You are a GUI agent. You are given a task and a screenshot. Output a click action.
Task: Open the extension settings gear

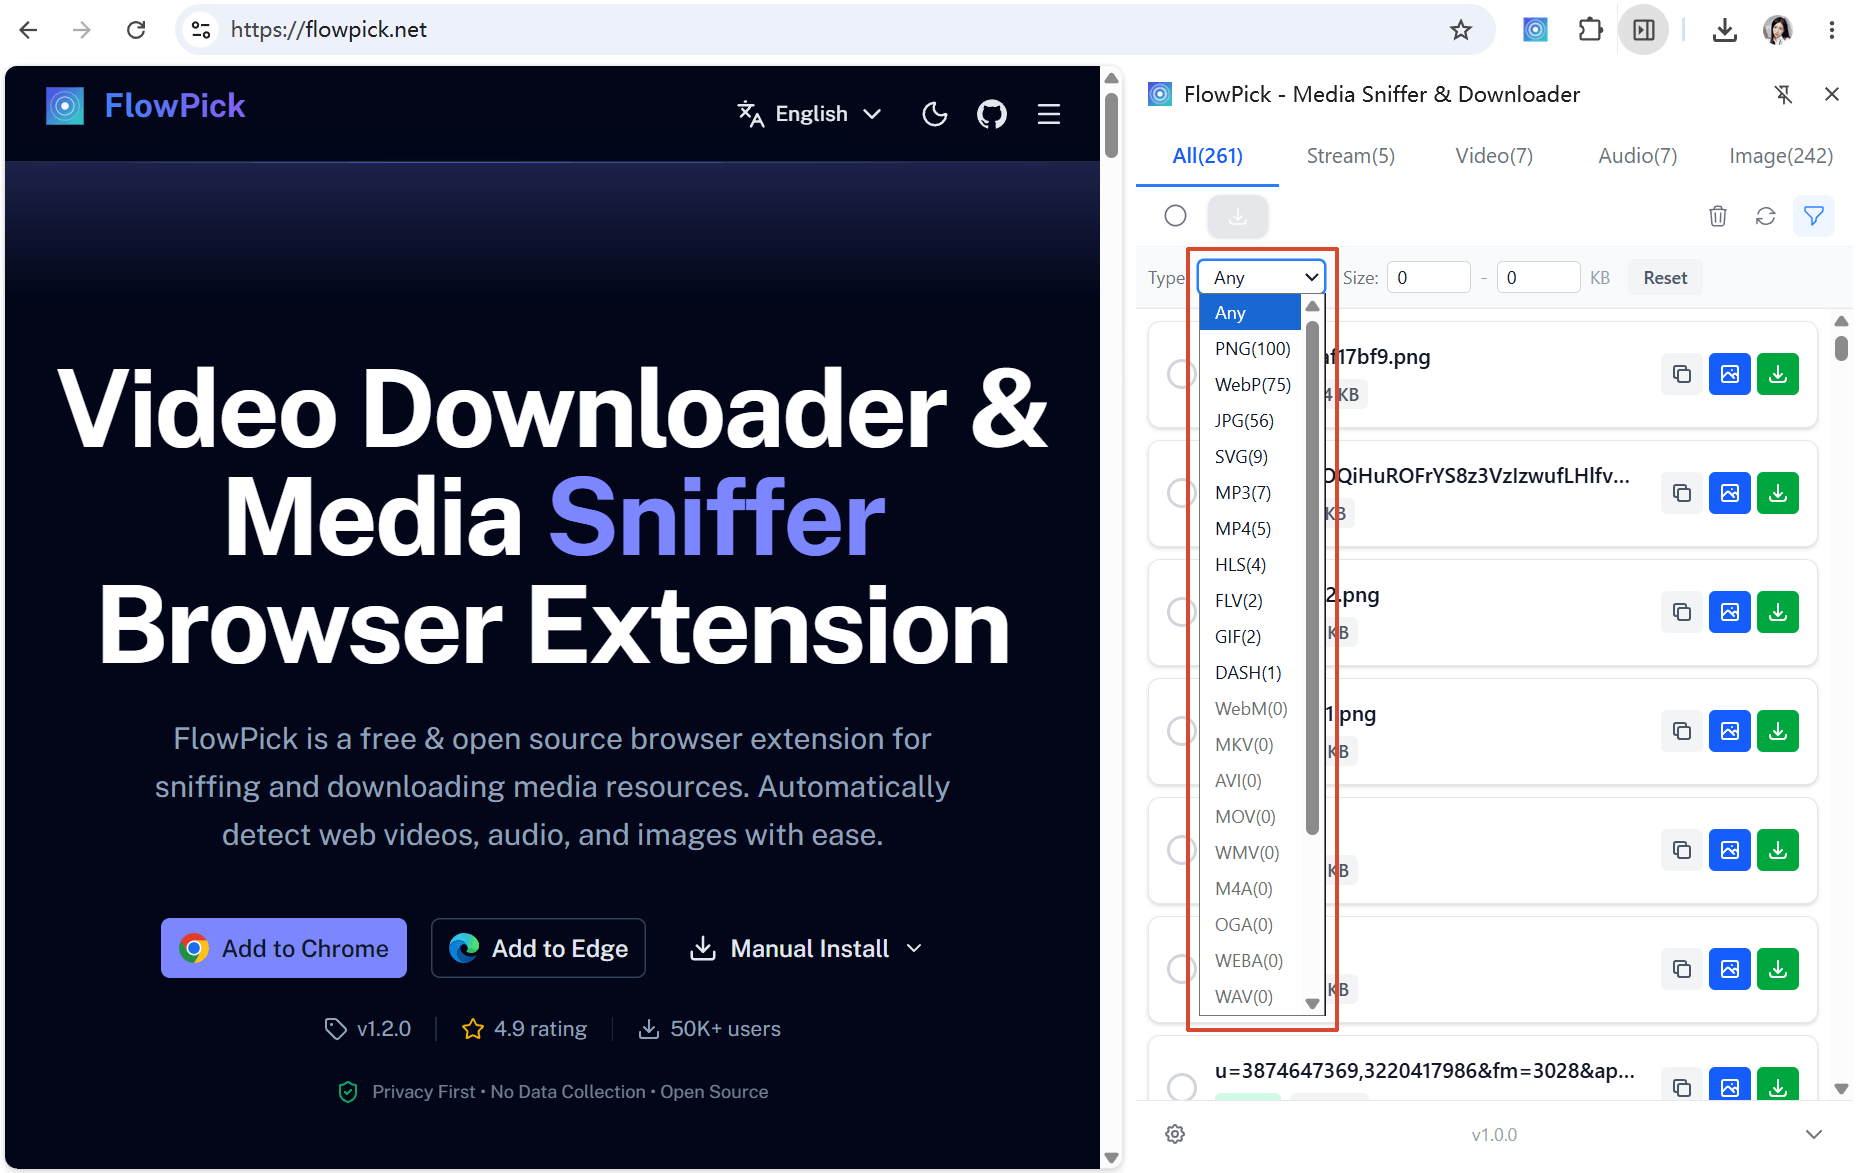[1175, 1134]
